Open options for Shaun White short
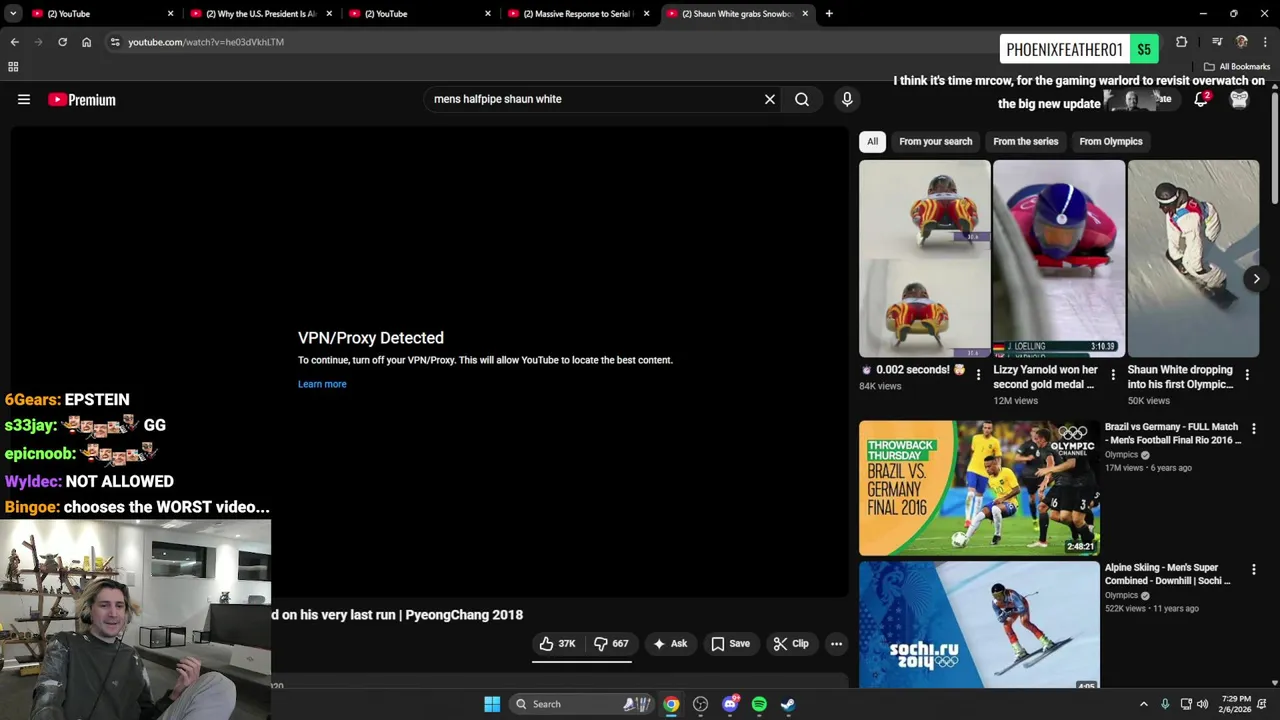1280x720 pixels. click(1247, 375)
